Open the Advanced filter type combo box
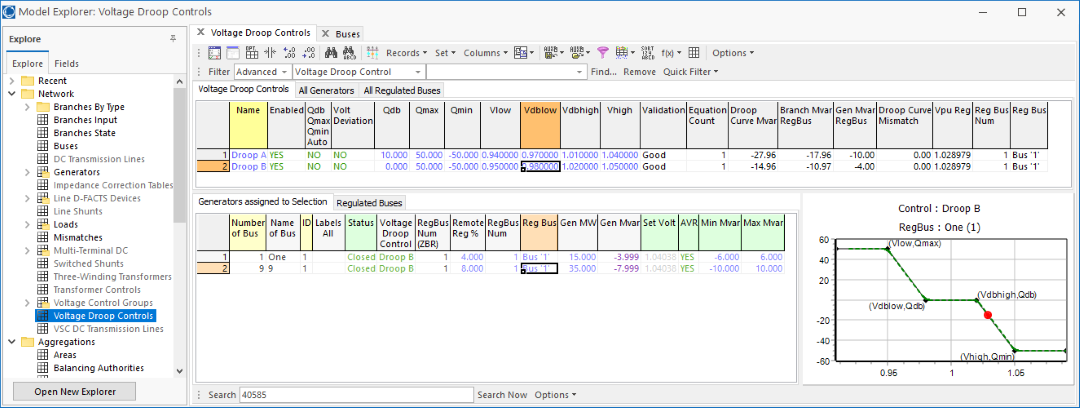 (x=263, y=72)
